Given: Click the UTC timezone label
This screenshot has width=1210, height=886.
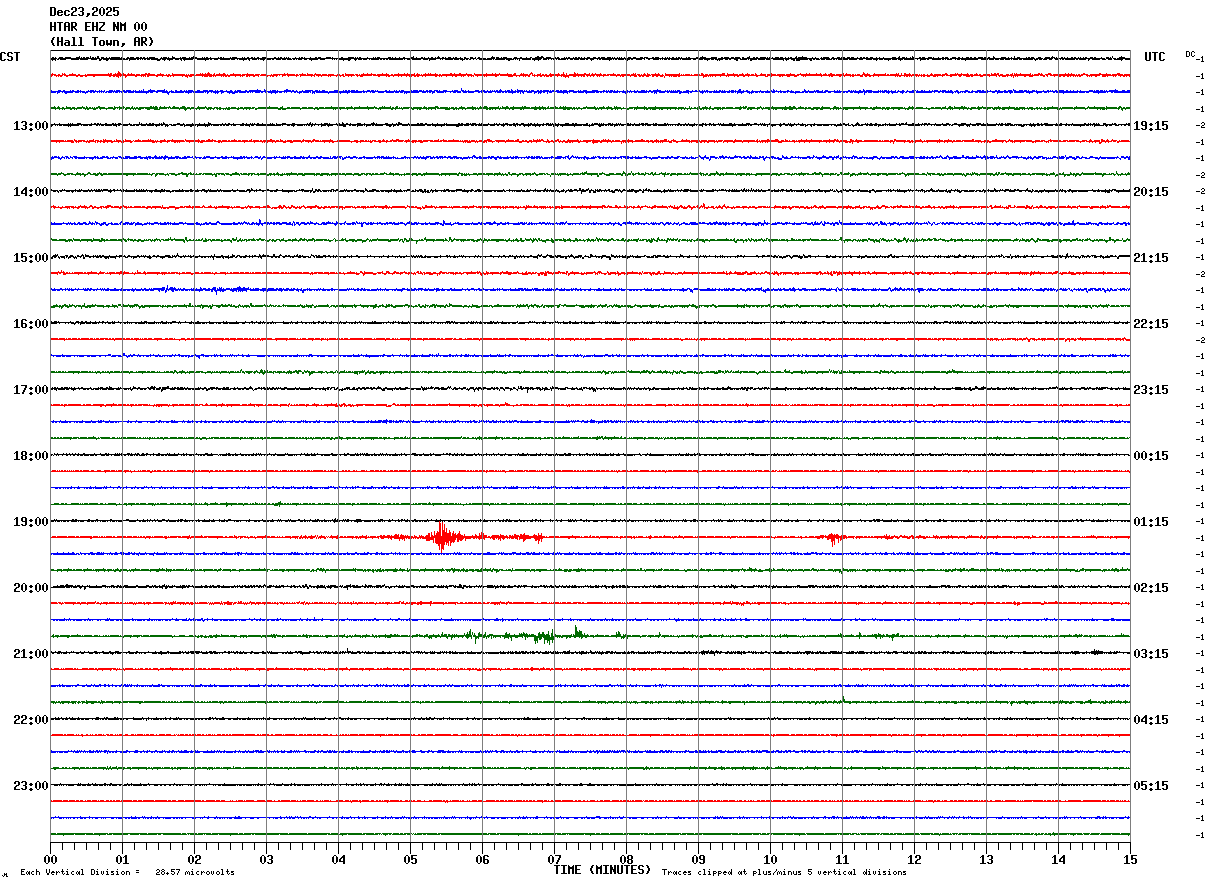Looking at the screenshot, I should click(1155, 57).
